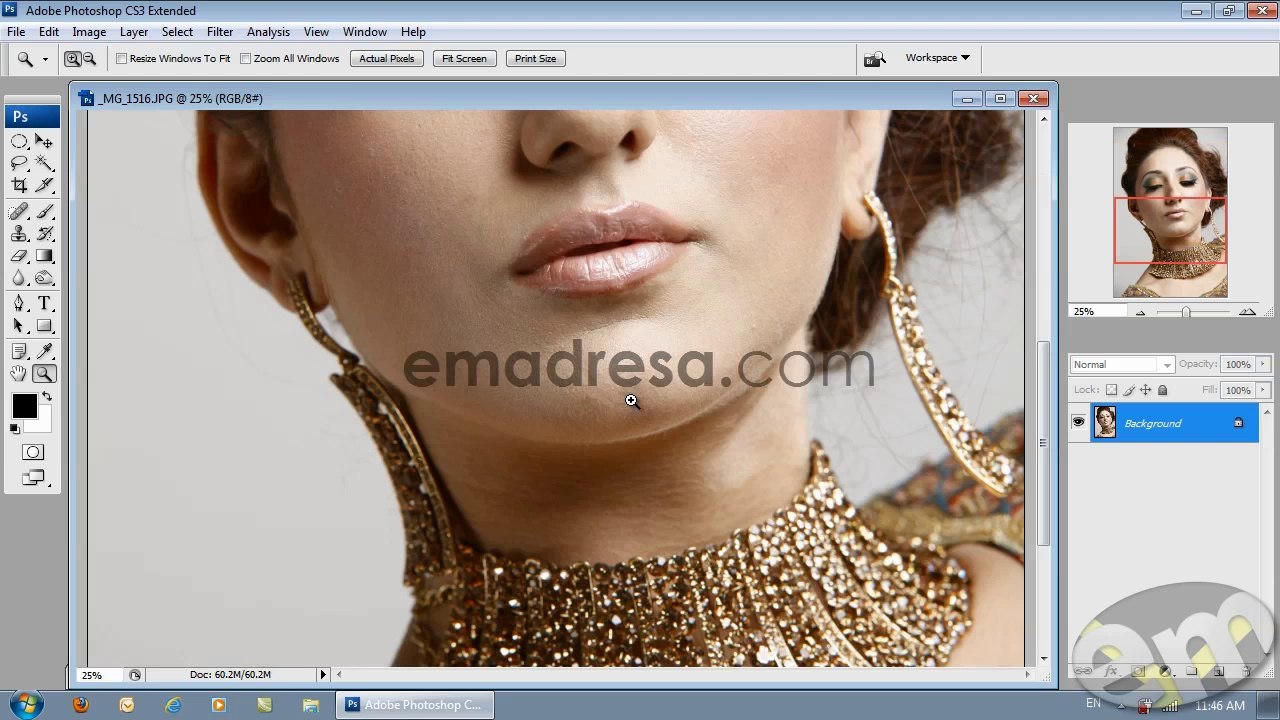This screenshot has height=720, width=1280.
Task: Select the Rectangle shape tool
Action: (44, 326)
